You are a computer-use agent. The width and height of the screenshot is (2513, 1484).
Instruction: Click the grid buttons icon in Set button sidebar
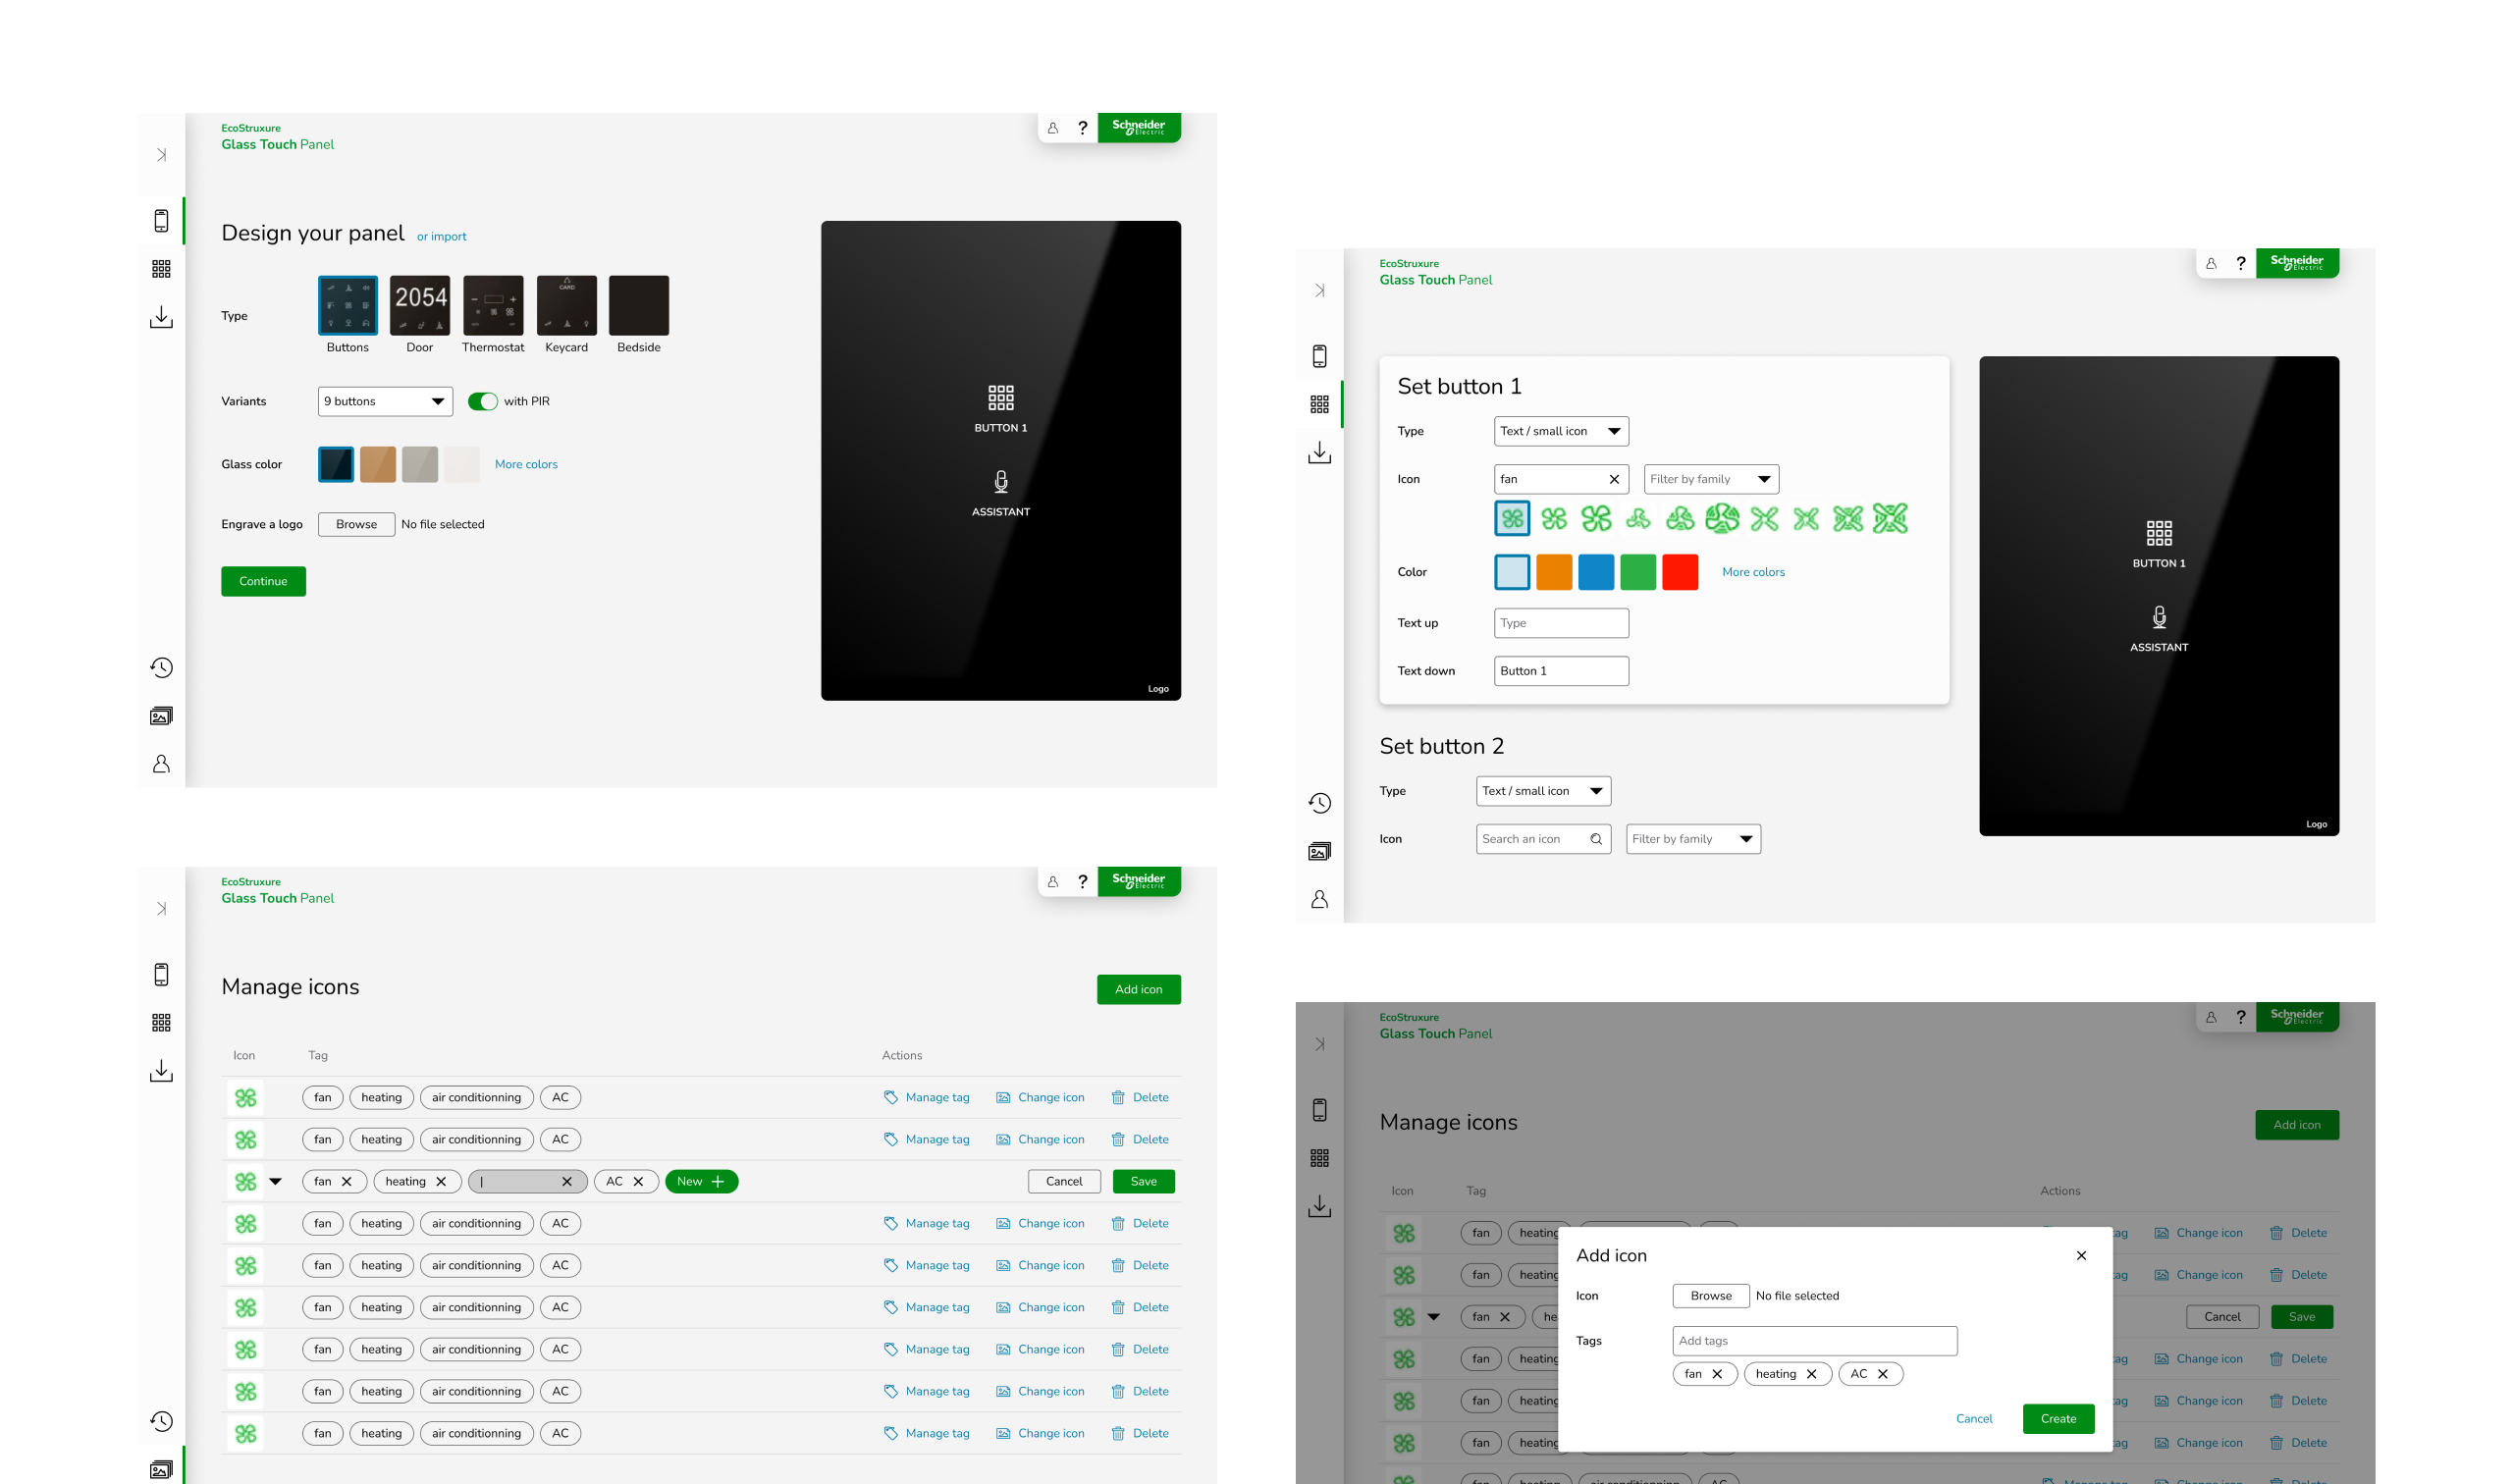[x=1319, y=404]
